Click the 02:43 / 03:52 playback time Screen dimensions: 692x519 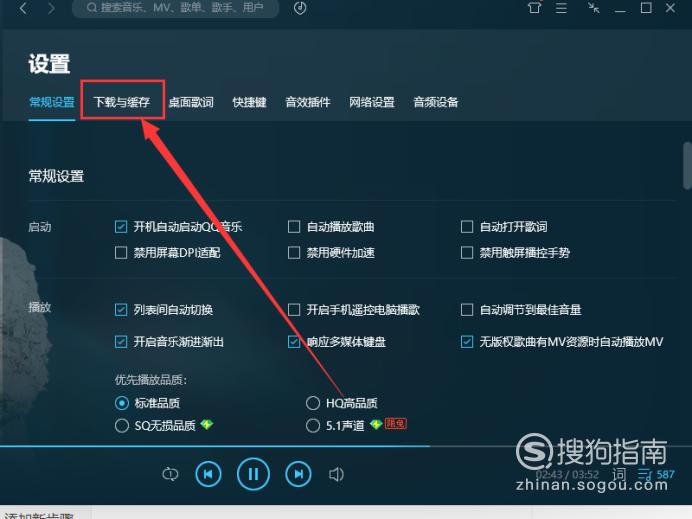(x=568, y=475)
